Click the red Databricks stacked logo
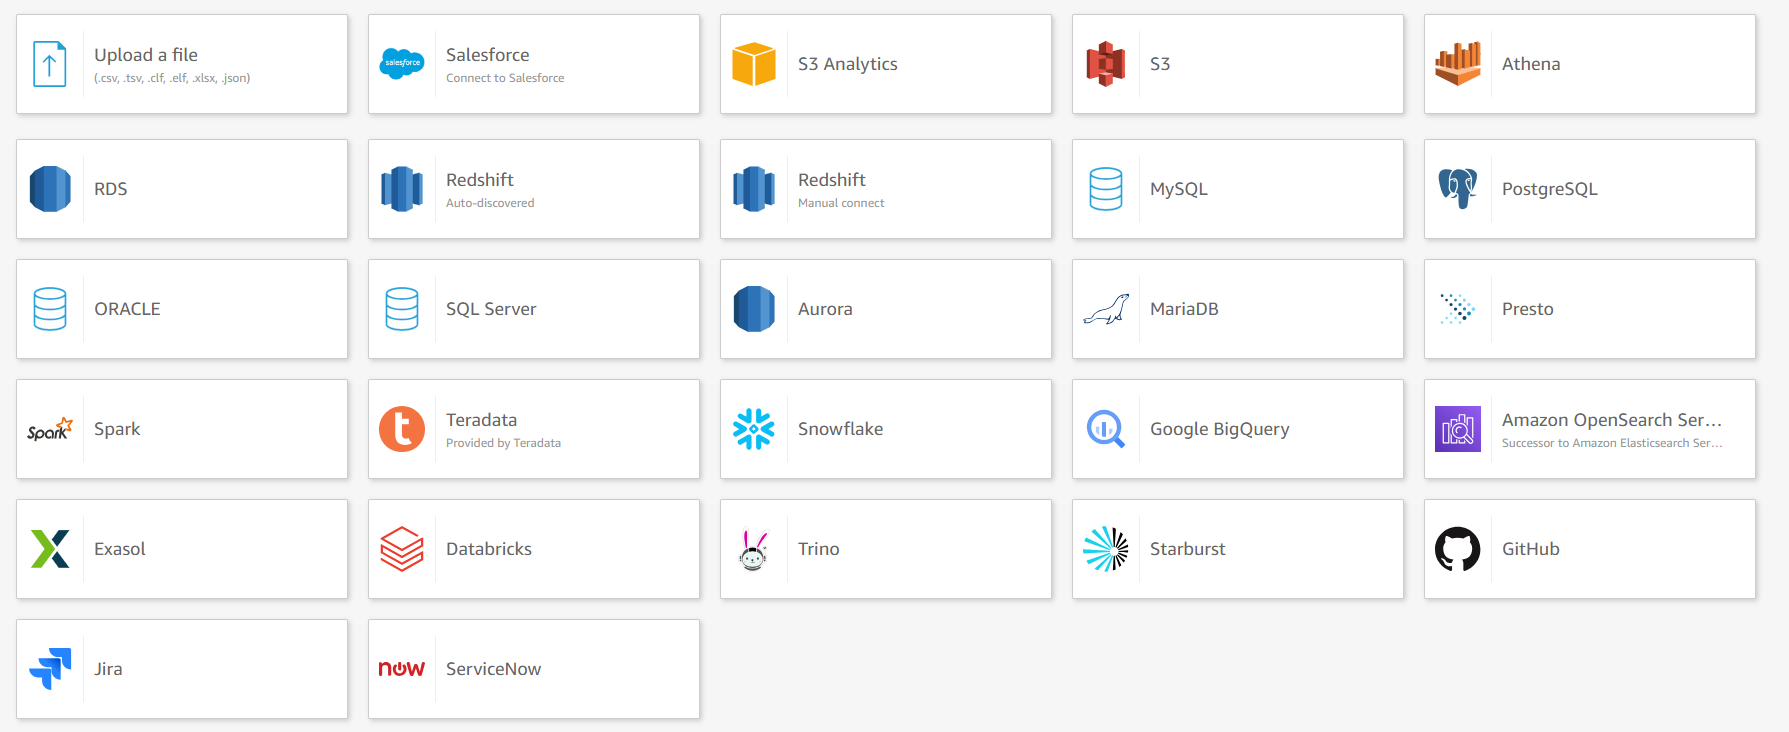Image resolution: width=1789 pixels, height=732 pixels. tap(402, 549)
